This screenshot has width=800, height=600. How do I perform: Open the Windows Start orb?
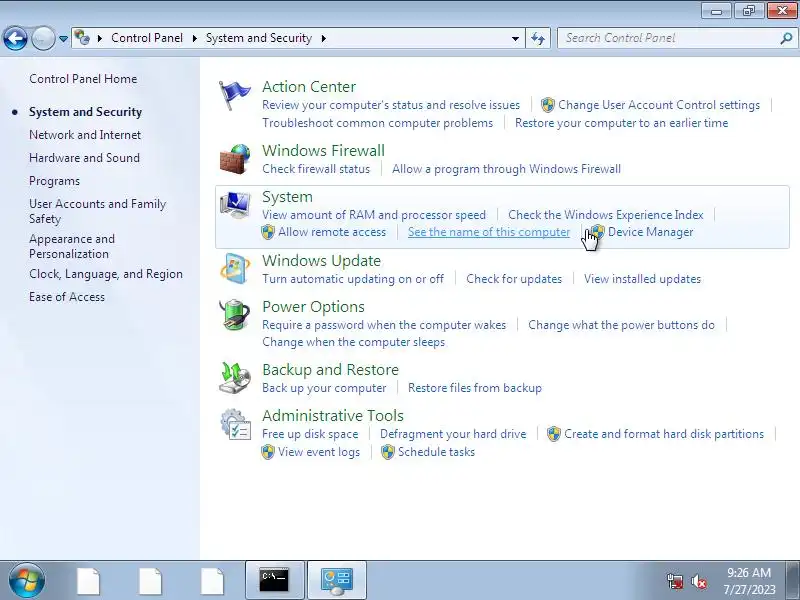[26, 580]
